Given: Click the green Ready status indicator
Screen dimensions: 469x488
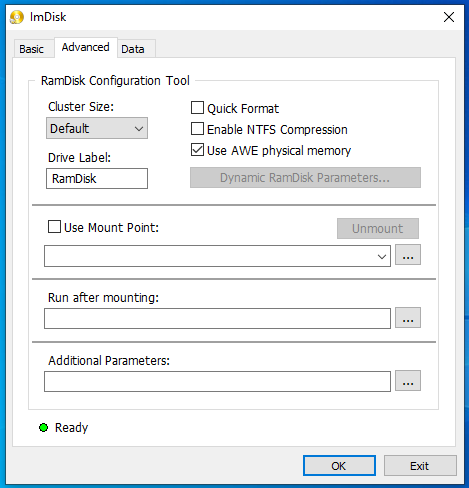Looking at the screenshot, I should point(43,427).
